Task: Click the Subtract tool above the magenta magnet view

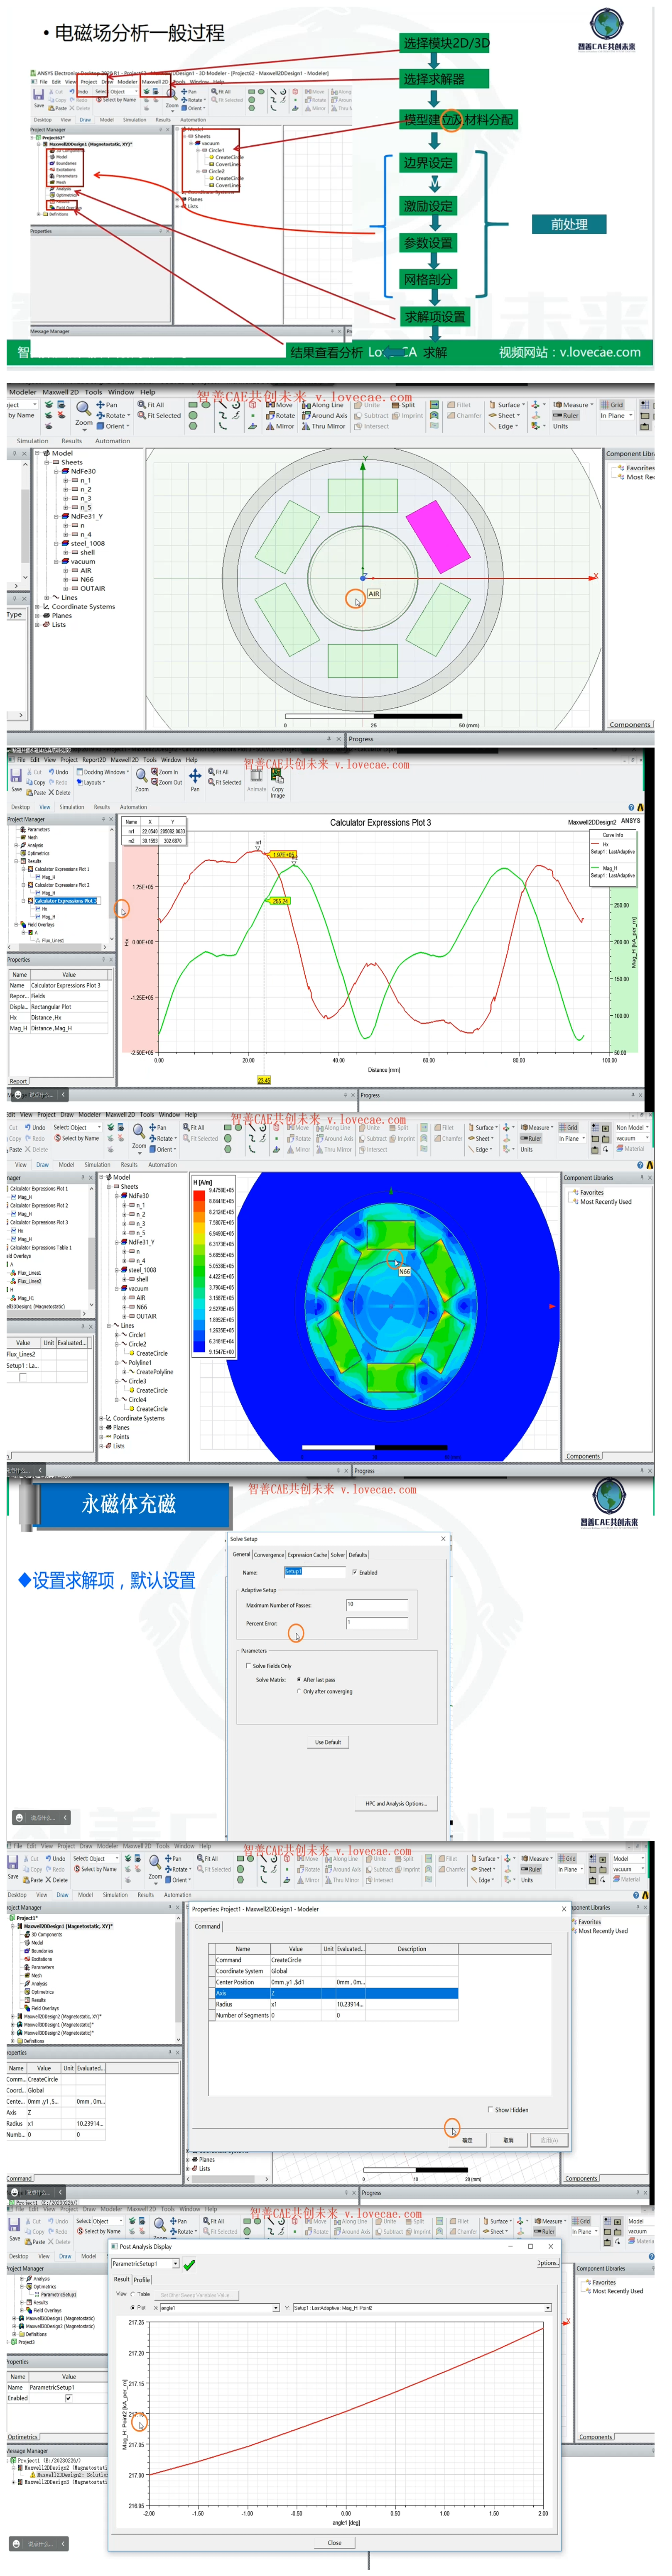Action: pos(371,415)
